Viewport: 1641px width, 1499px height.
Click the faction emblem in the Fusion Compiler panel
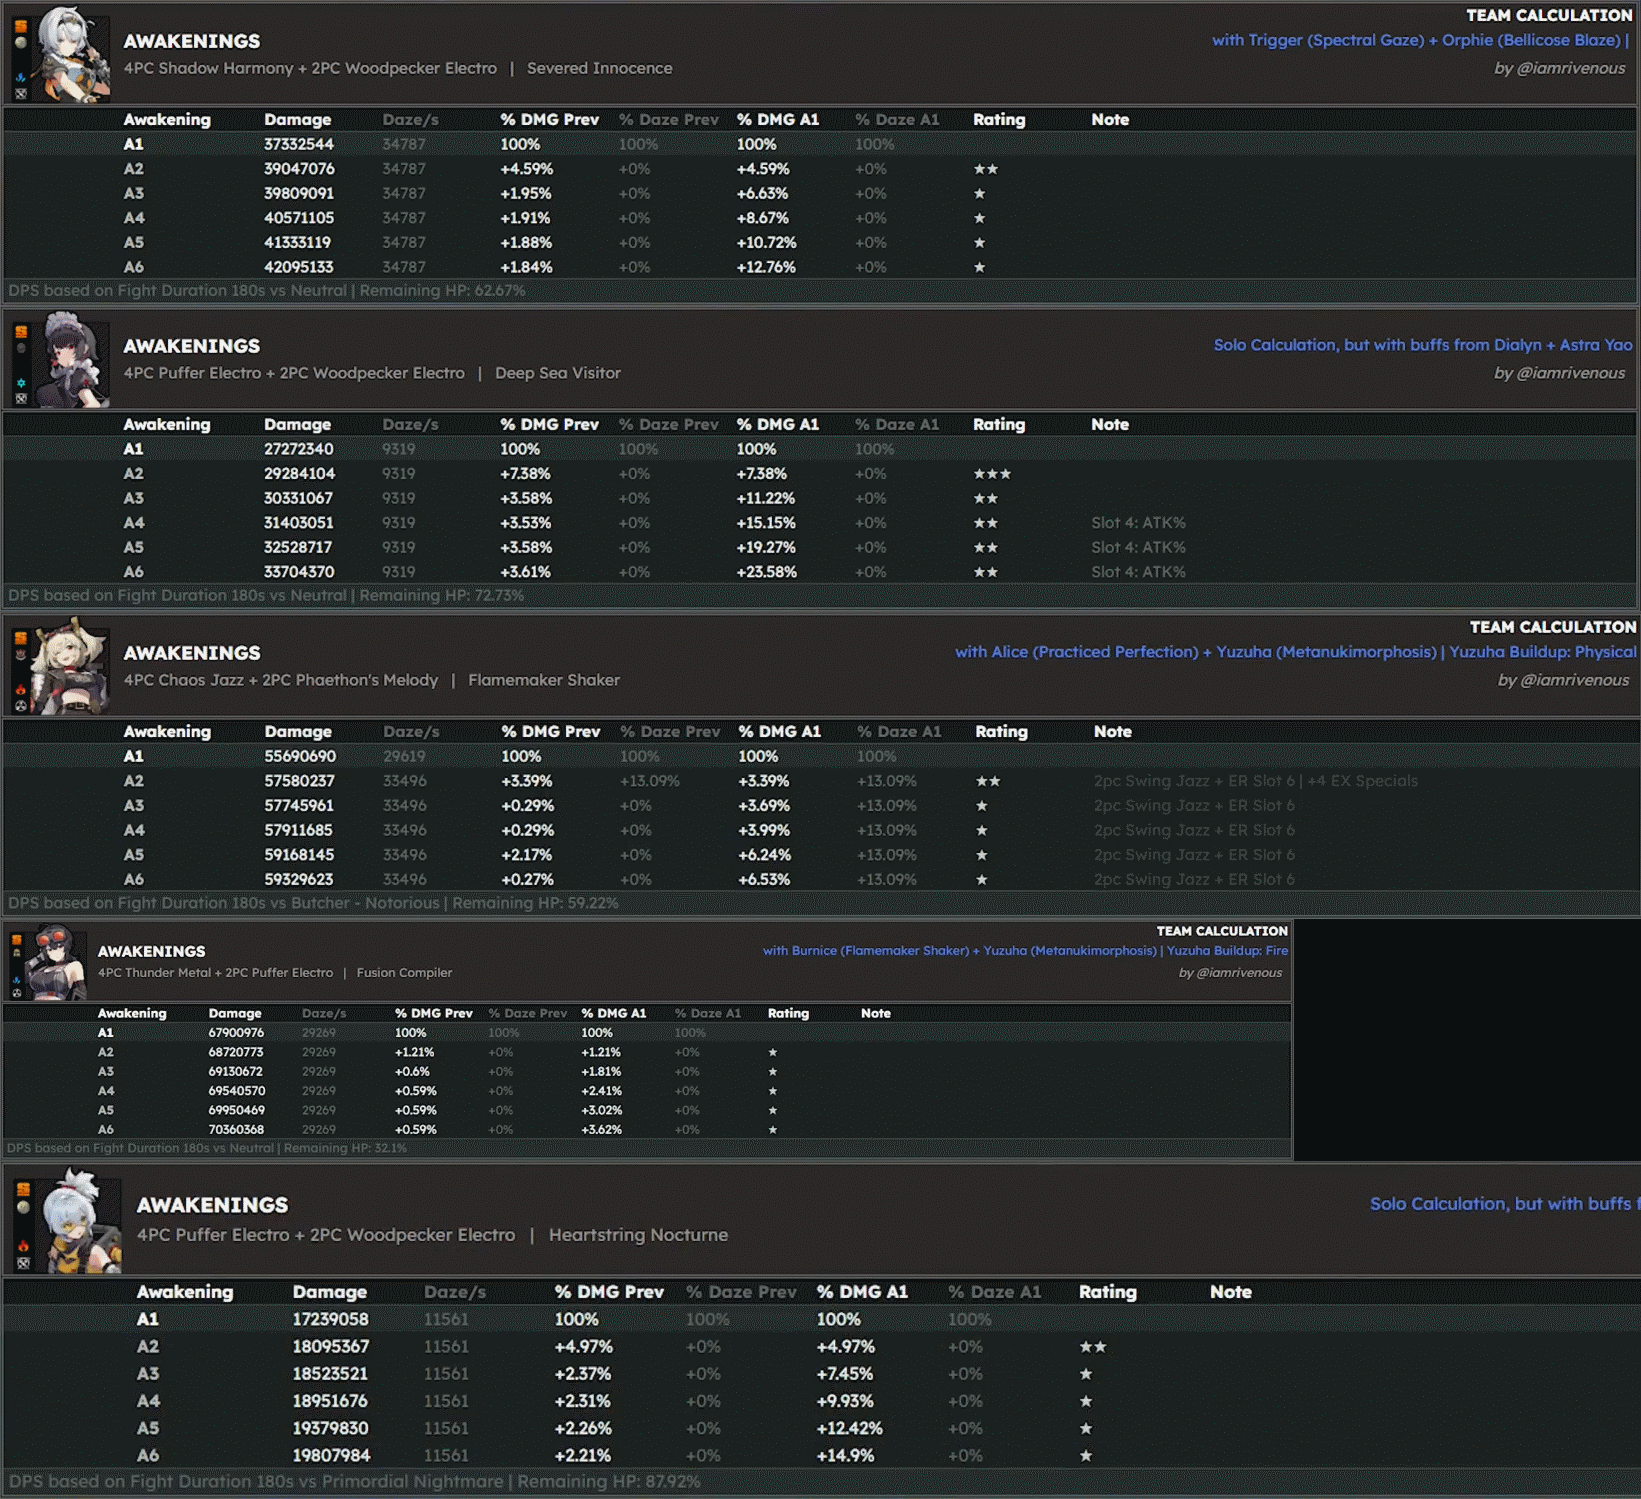click(x=17, y=953)
